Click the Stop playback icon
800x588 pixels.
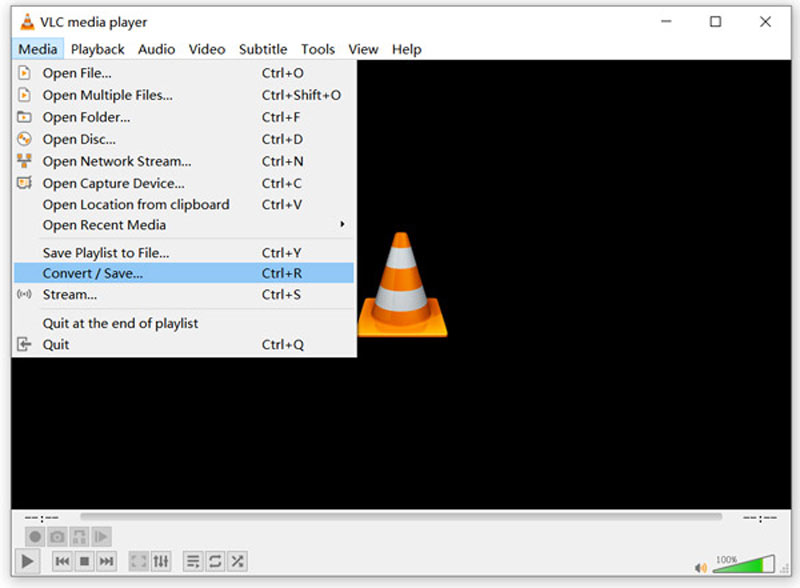[84, 561]
